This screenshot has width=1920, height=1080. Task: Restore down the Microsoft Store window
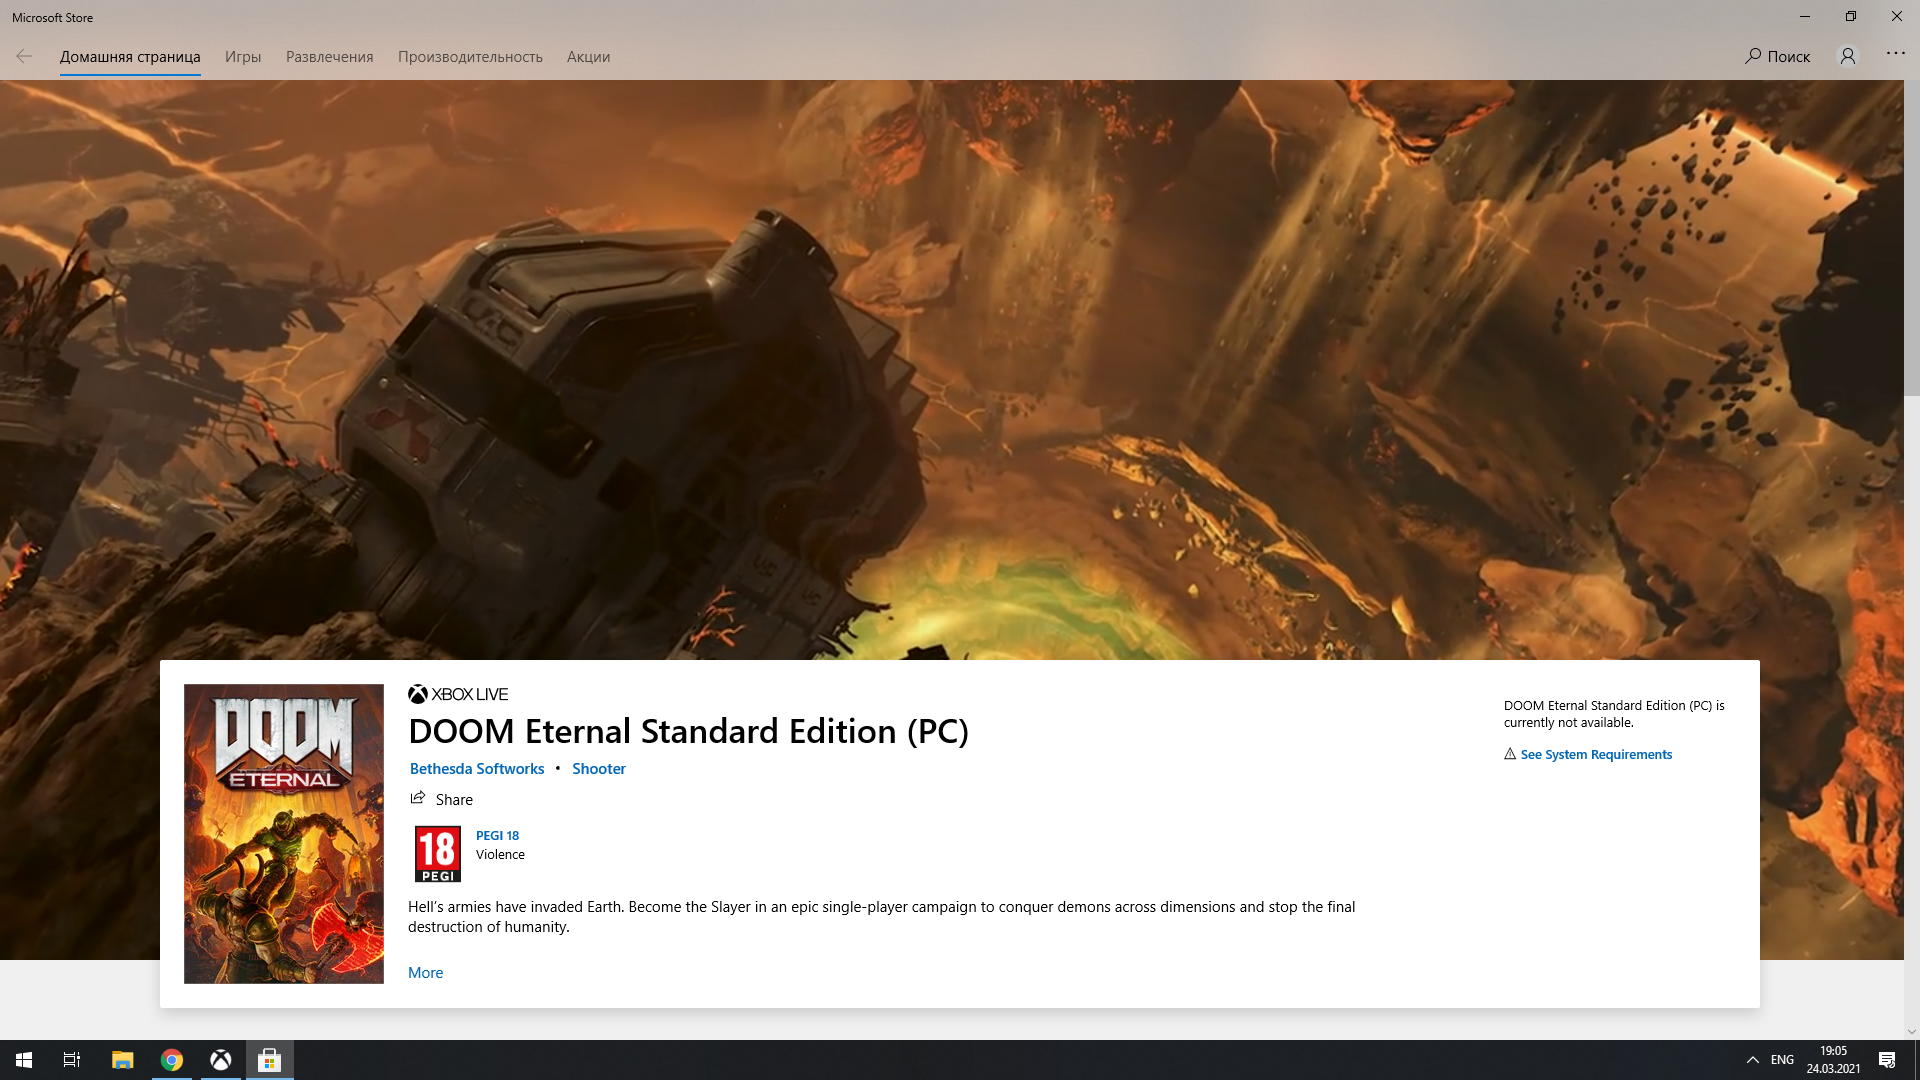(1851, 16)
